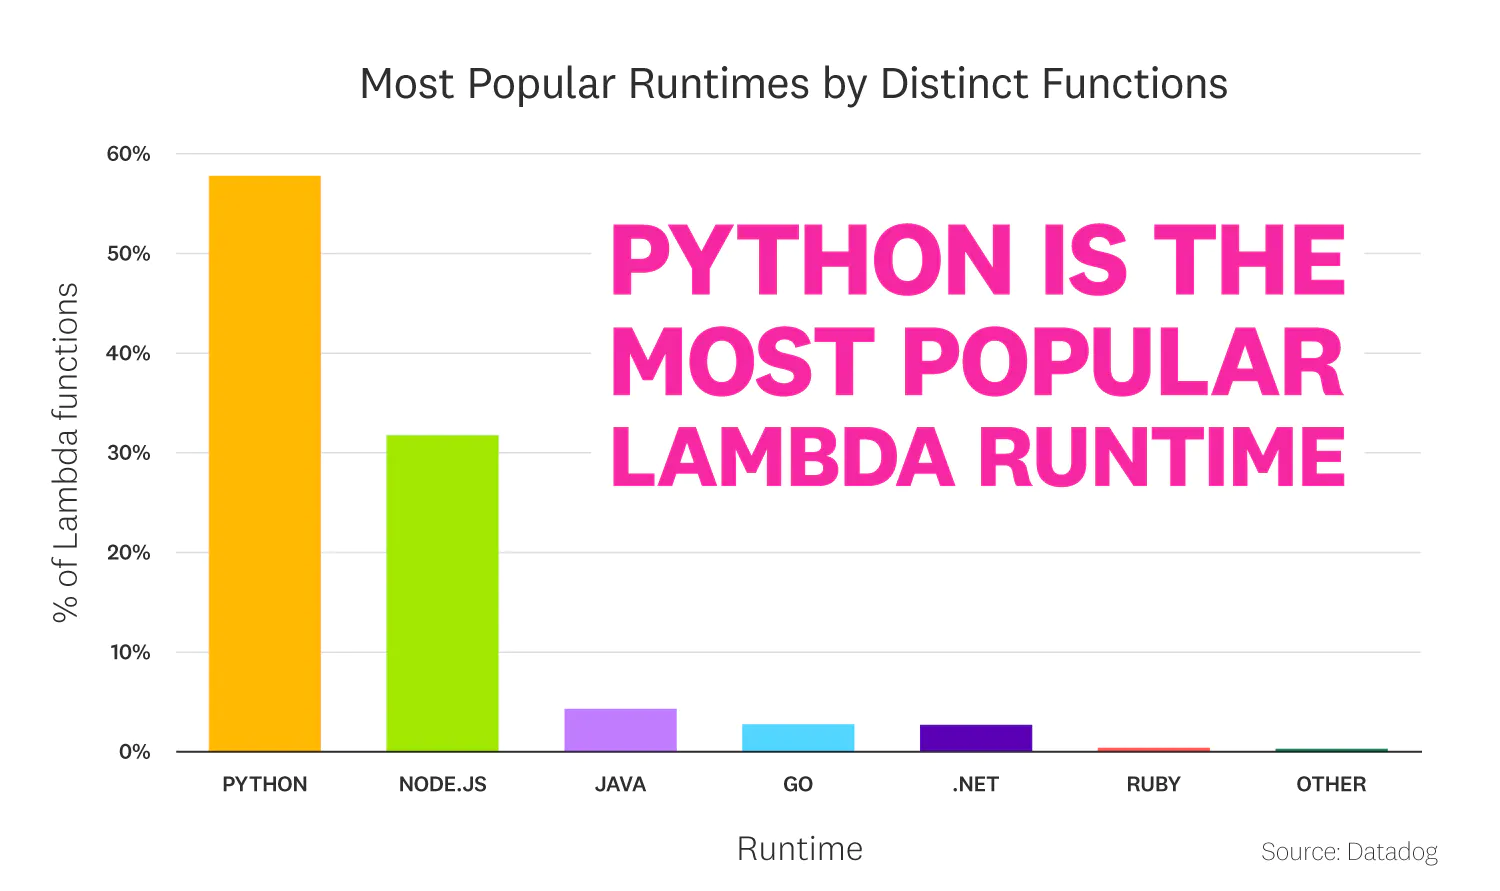The width and height of the screenshot is (1500, 891).
Task: Click the .NET axis label
Action: (x=976, y=784)
